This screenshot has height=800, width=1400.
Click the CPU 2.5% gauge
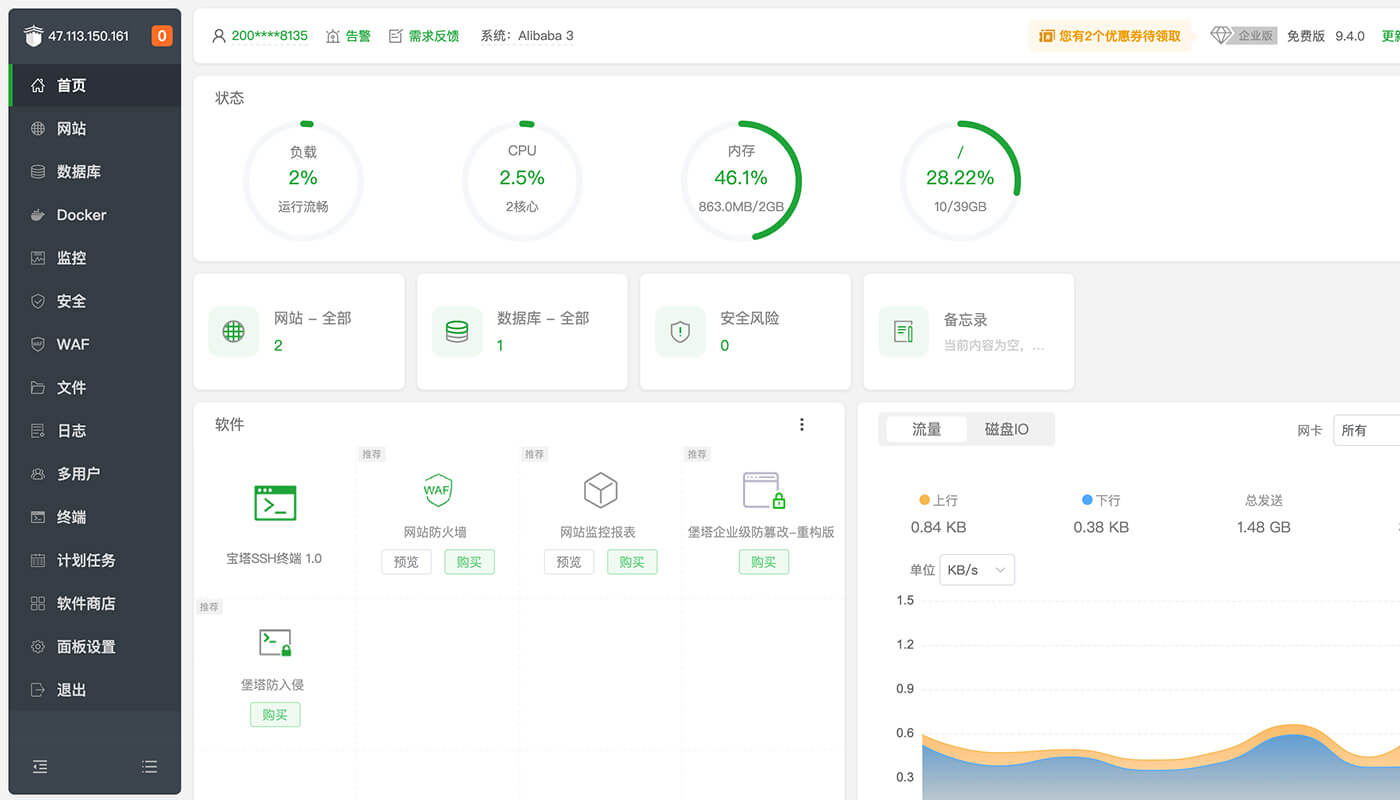(x=522, y=180)
